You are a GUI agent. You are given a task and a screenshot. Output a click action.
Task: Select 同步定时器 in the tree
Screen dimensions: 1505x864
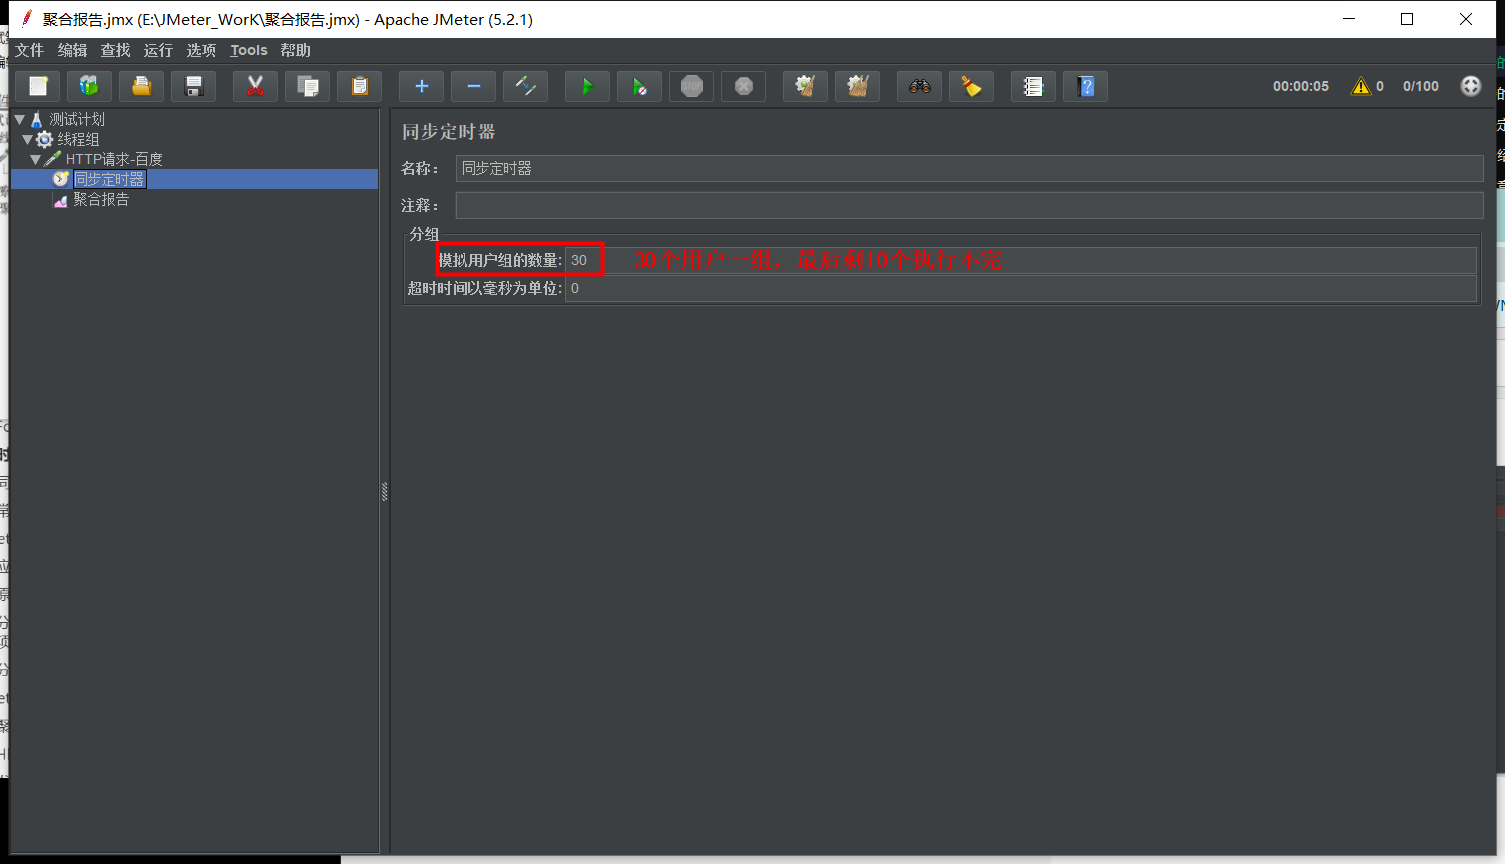(110, 179)
